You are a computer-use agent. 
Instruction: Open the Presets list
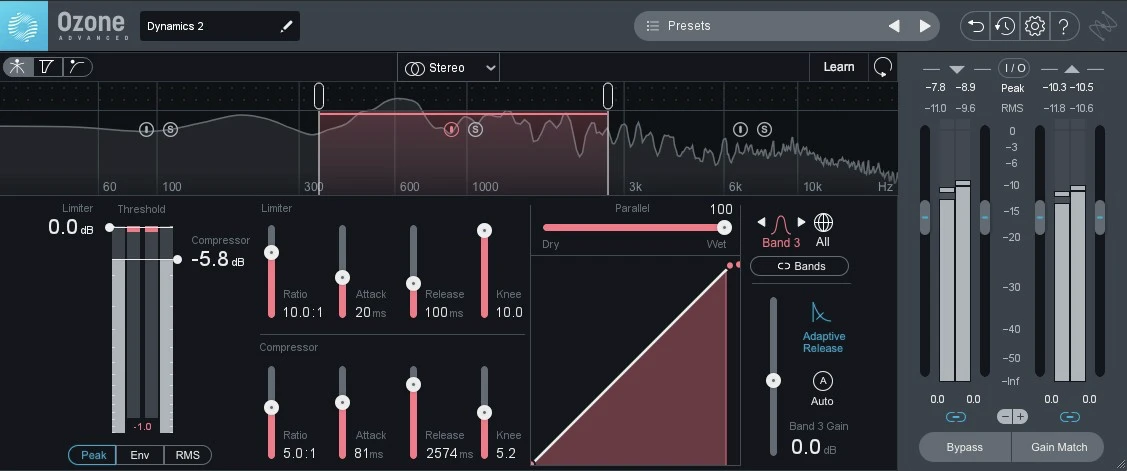760,26
